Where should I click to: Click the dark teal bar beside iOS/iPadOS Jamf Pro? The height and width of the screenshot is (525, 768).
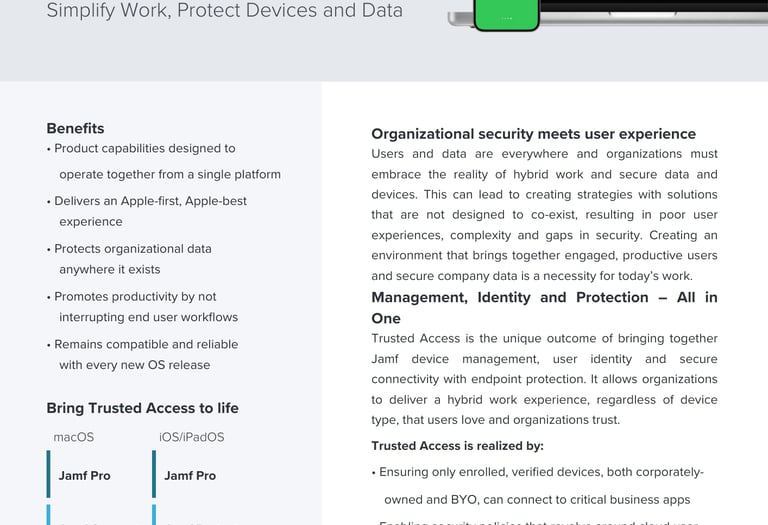(154, 474)
